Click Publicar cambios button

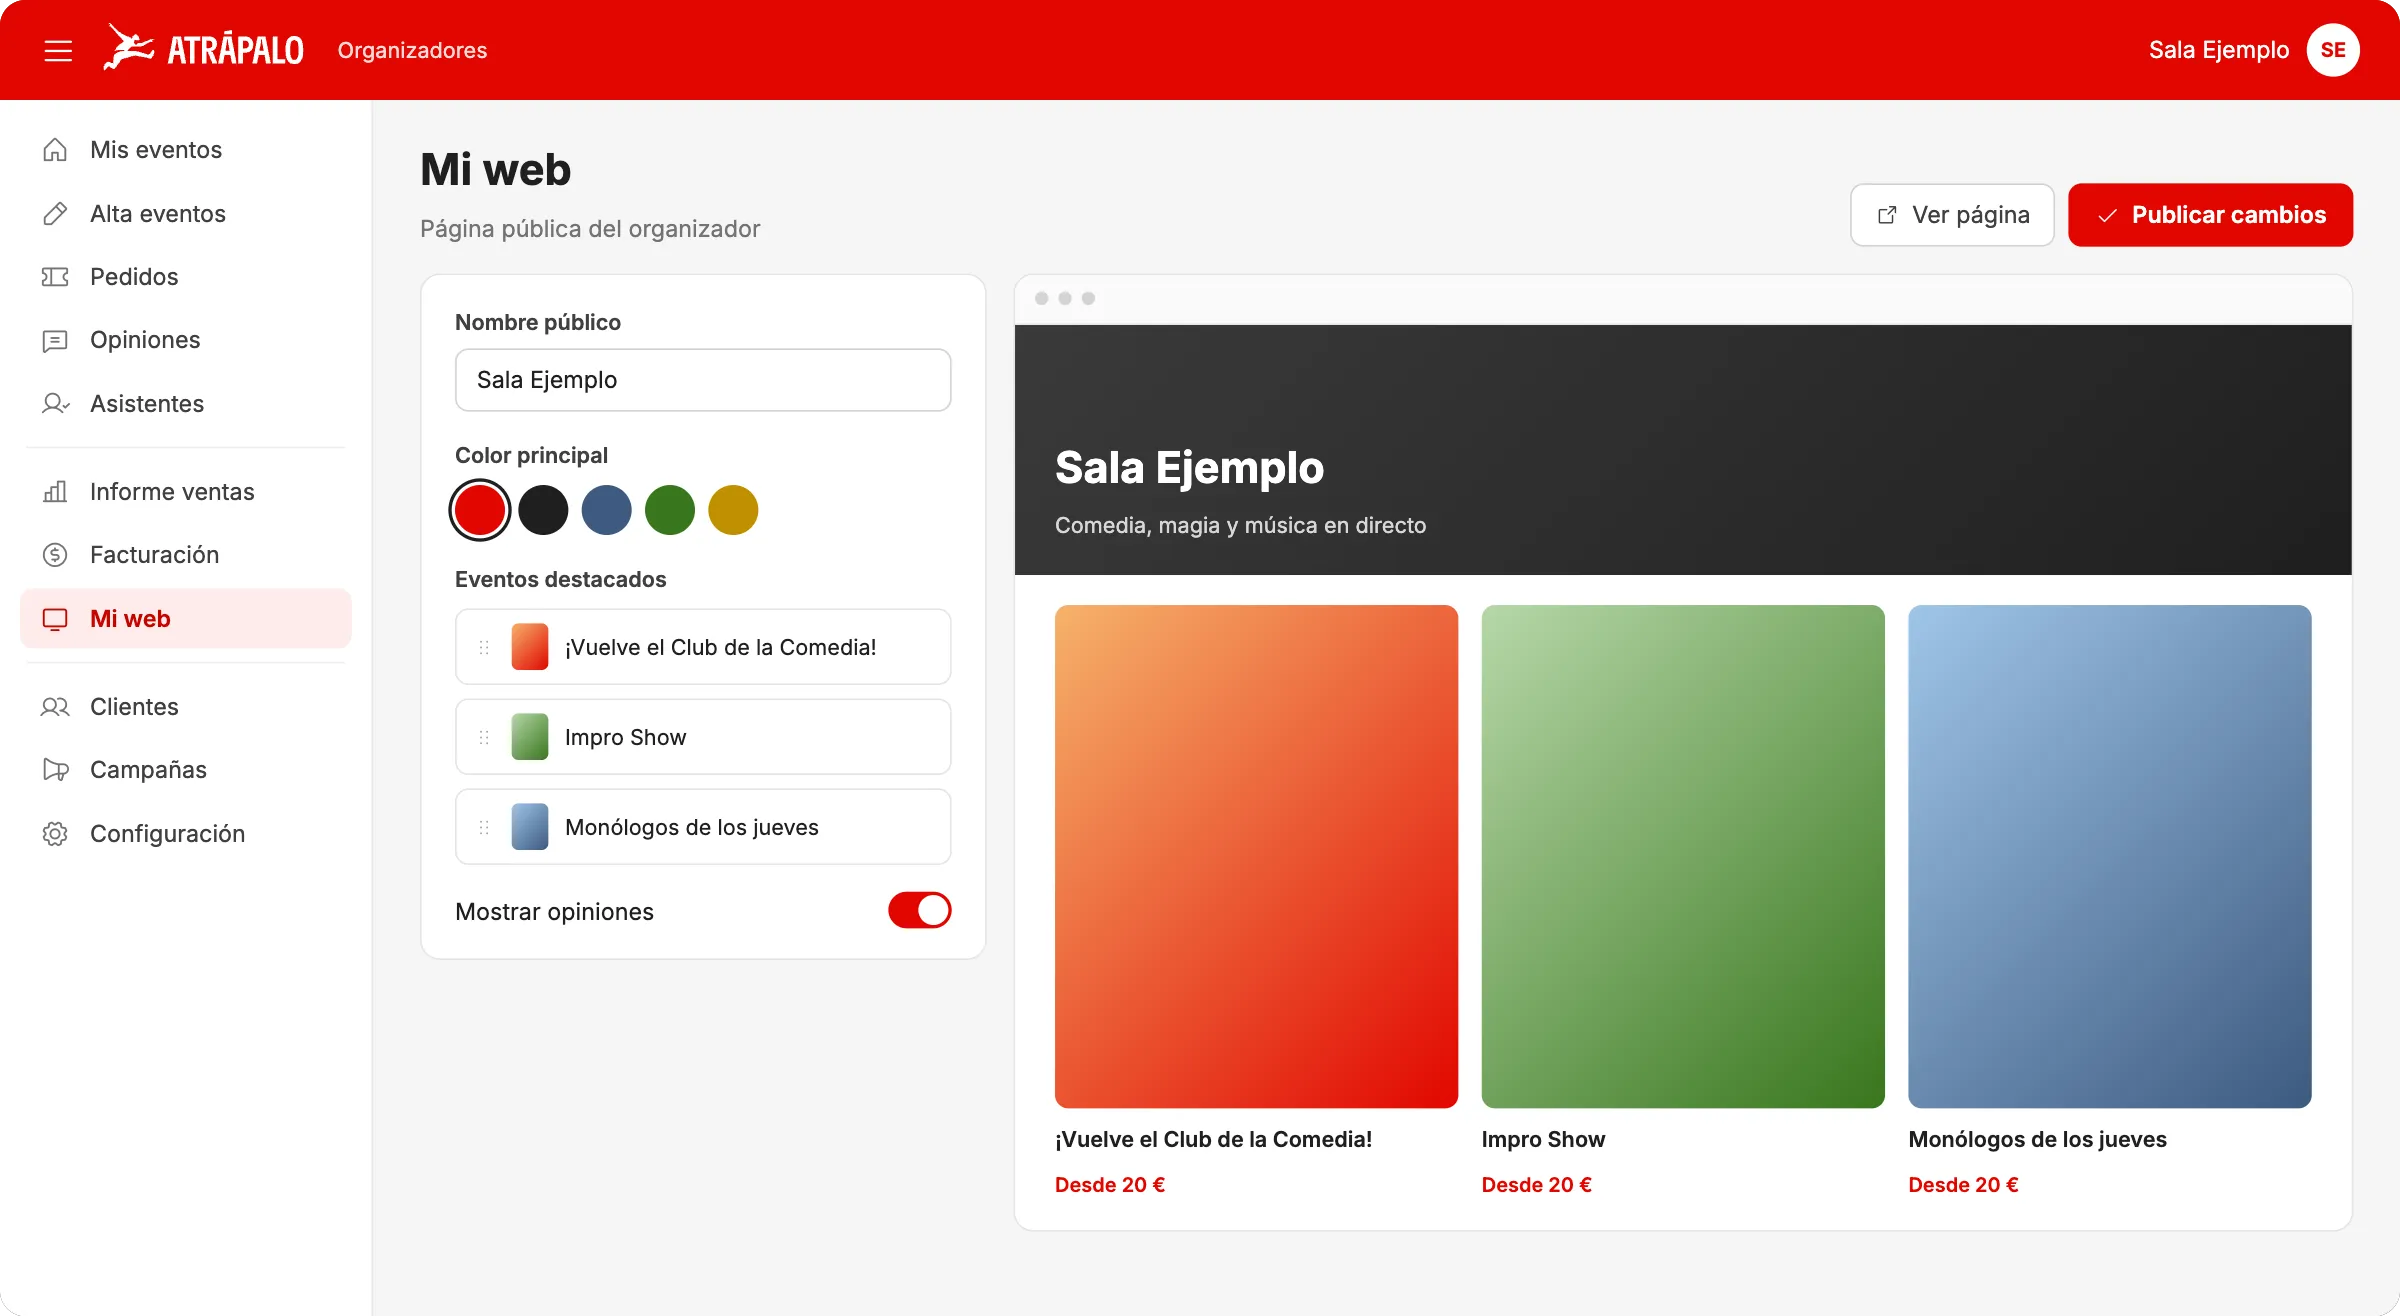2210,215
